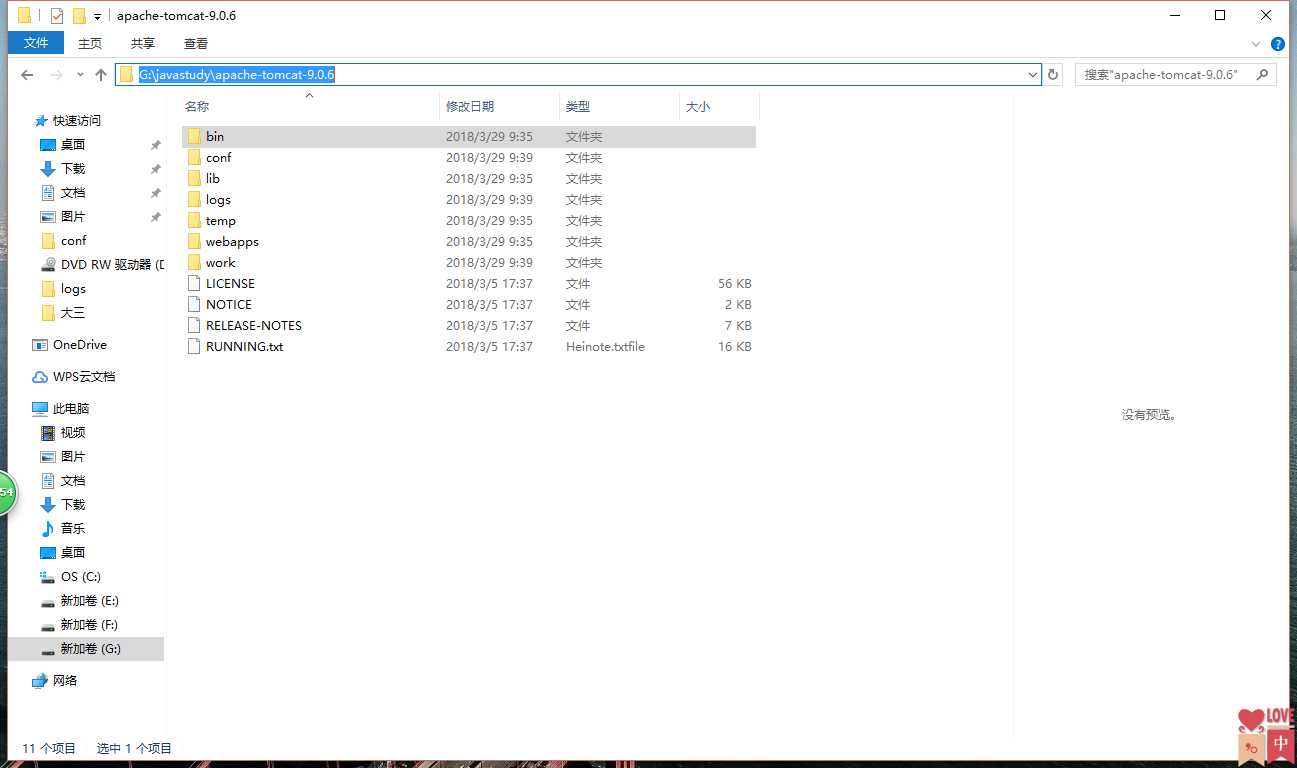1297x768 pixels.
Task: Click the webapps folder icon
Action: (x=194, y=241)
